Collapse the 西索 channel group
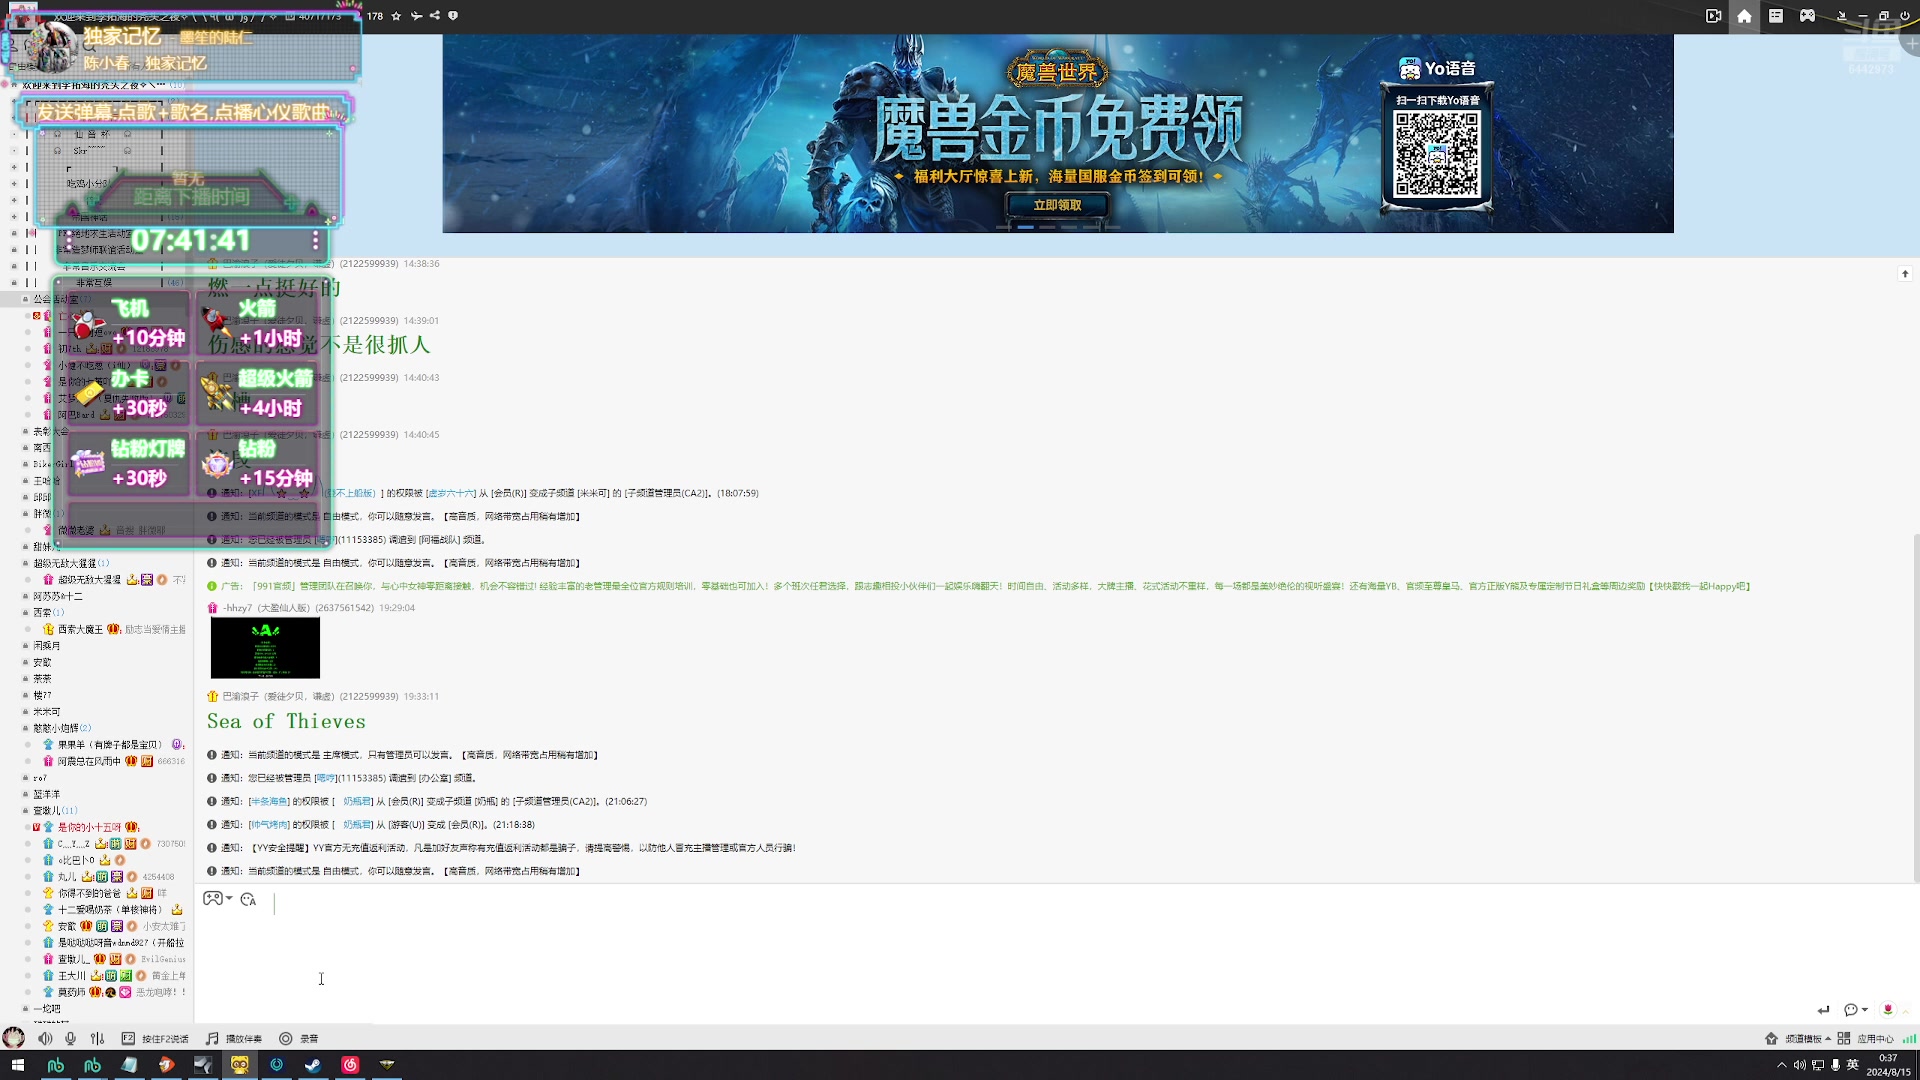 (25, 613)
